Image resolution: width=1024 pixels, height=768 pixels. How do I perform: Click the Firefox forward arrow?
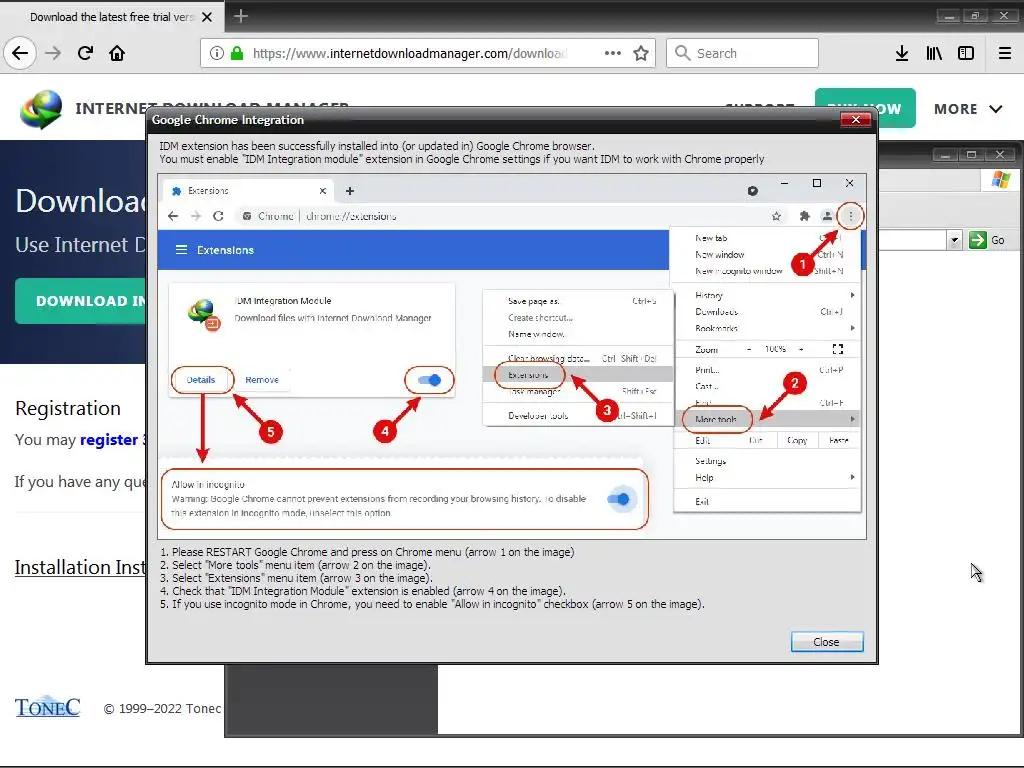53,53
